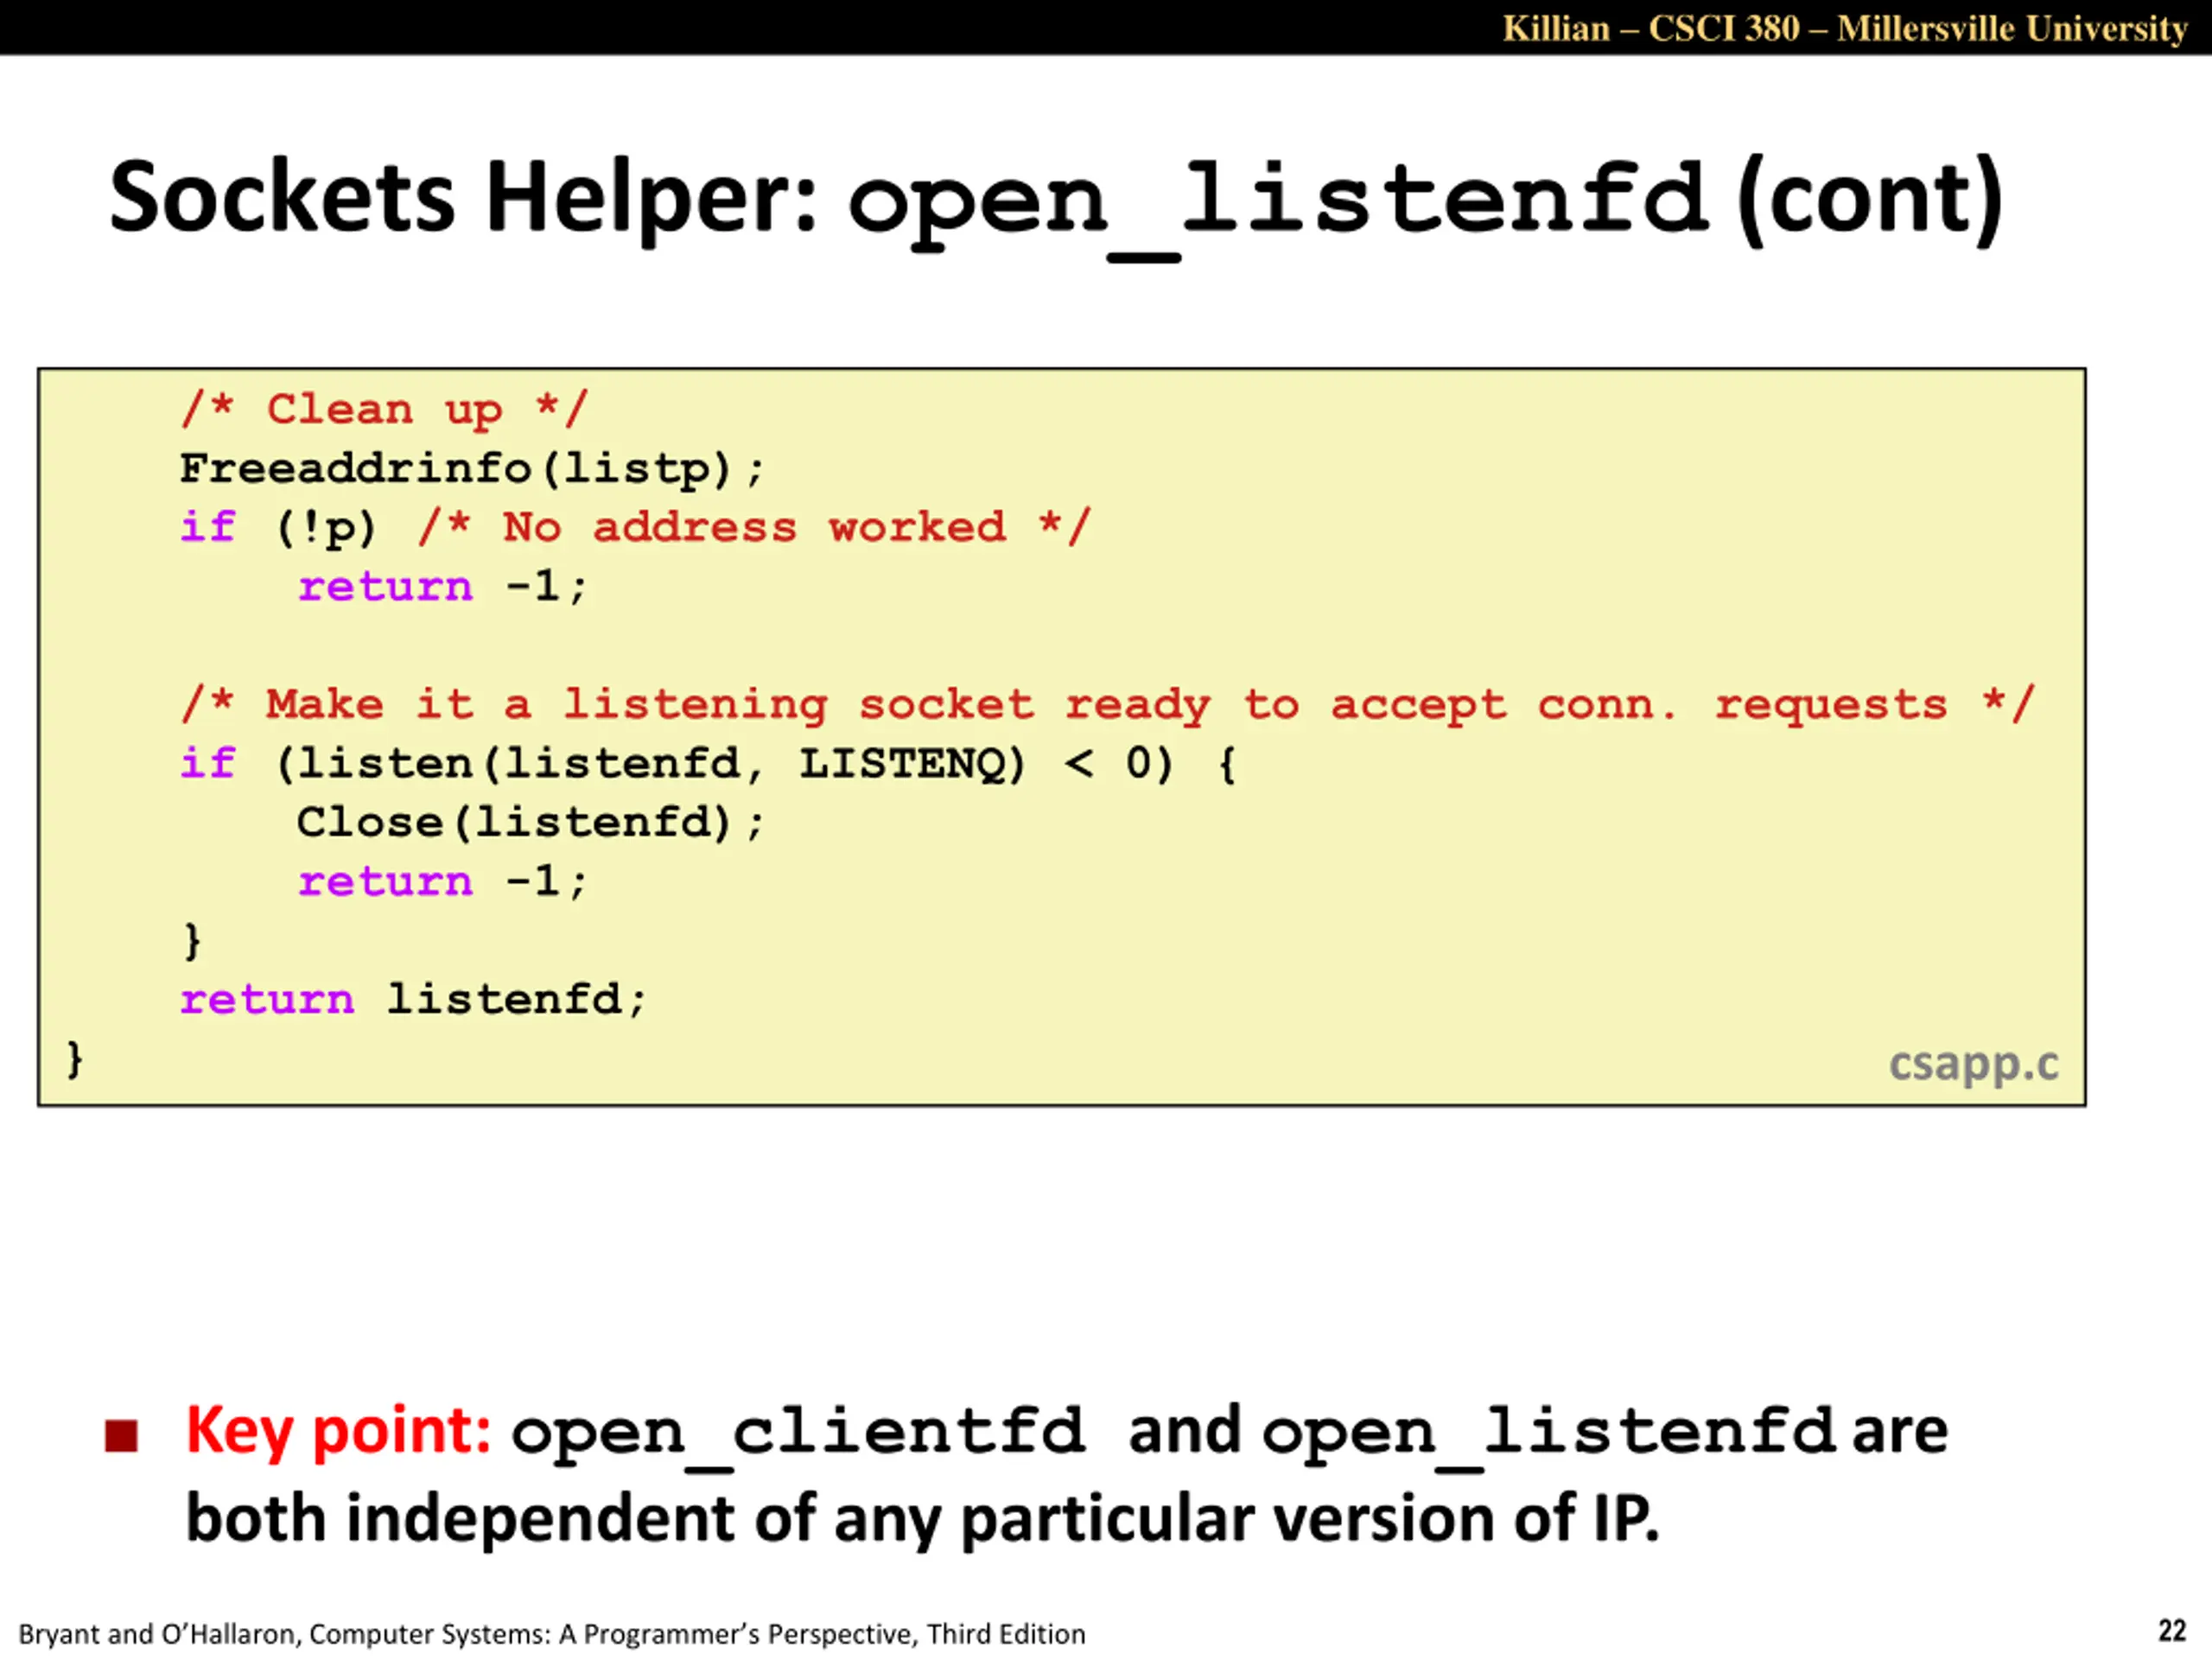Click the code line 'if (!p) /* No address worked */'
Screen dimensions: 2212x1659
coord(636,527)
